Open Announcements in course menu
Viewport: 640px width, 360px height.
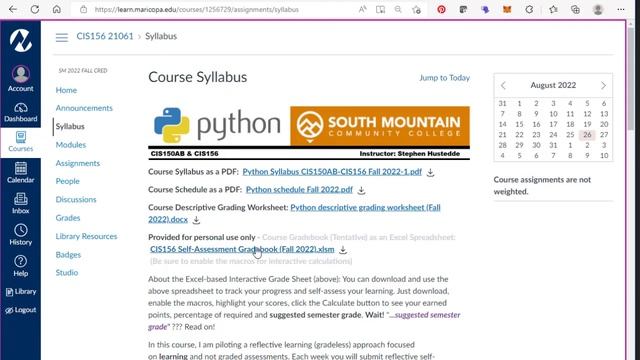pos(84,108)
